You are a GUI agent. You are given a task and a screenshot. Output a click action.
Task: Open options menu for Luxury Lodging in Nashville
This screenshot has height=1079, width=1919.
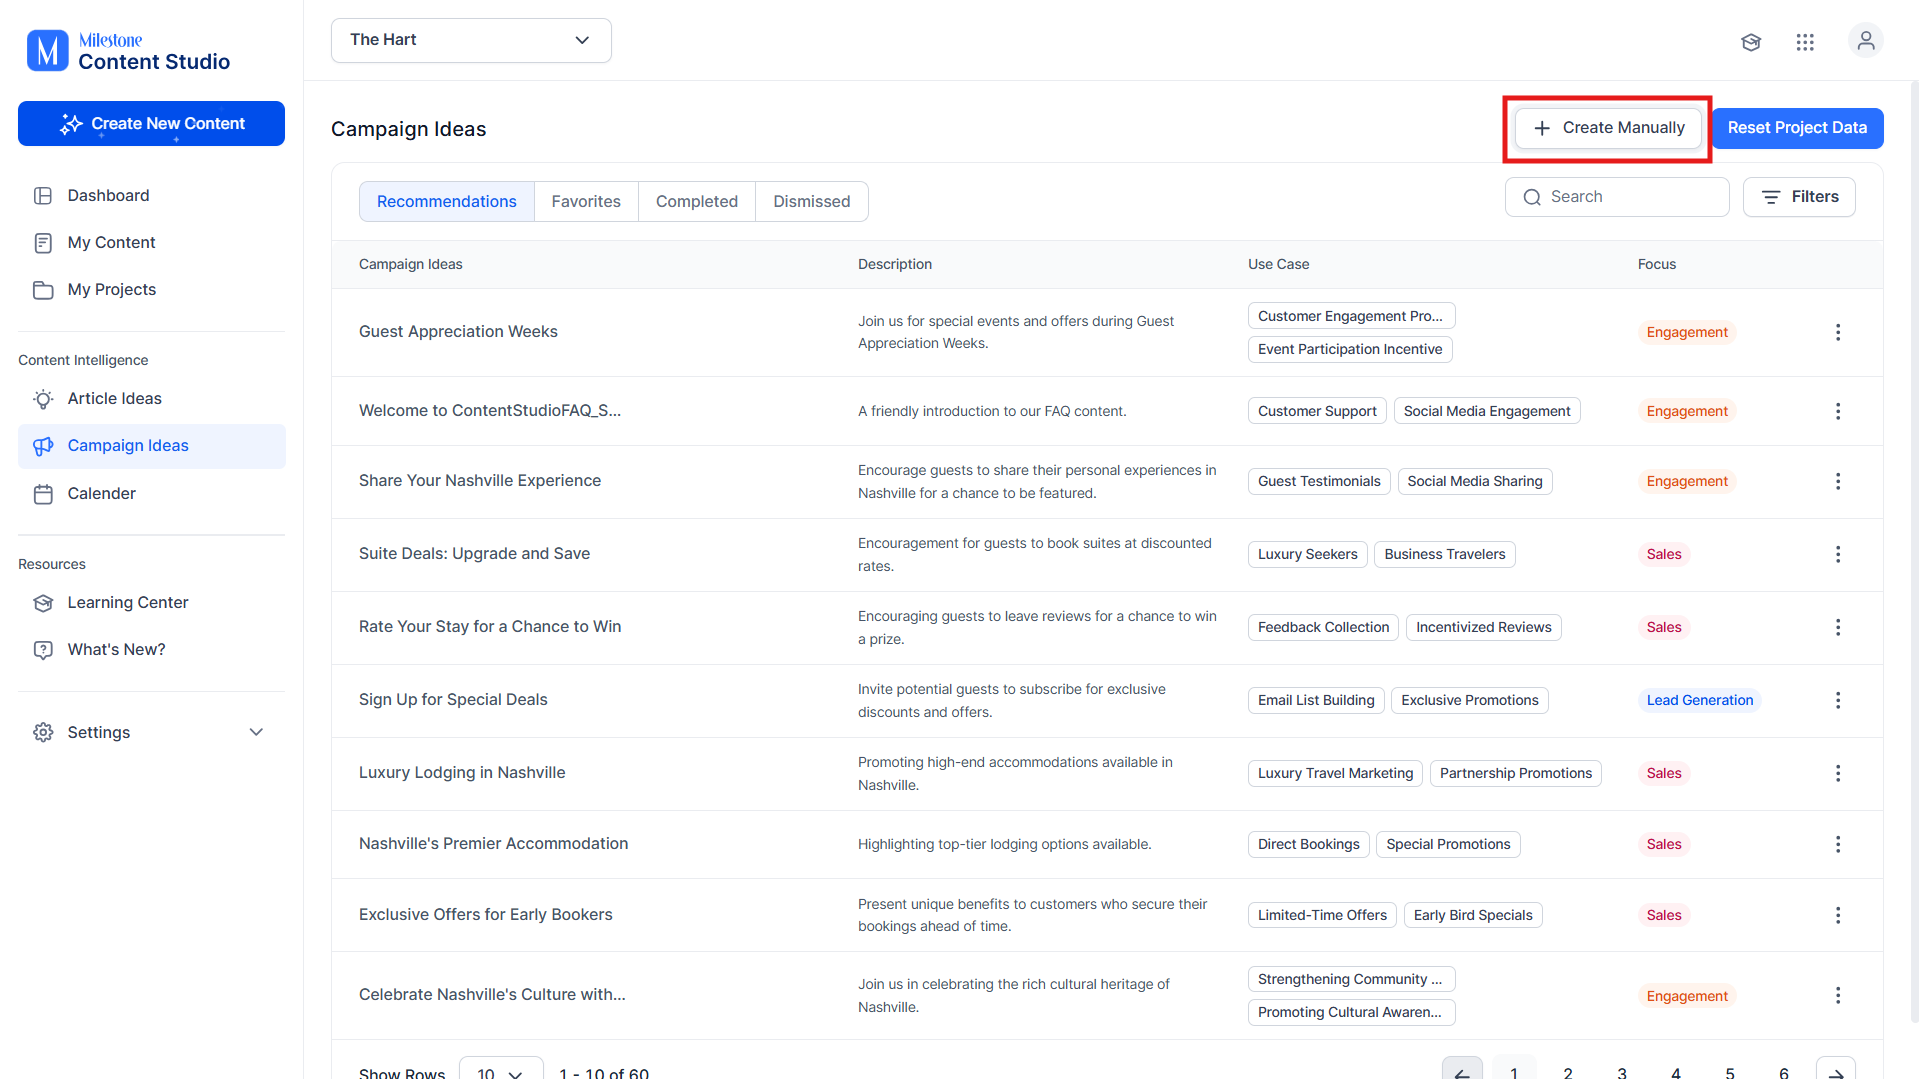[1838, 773]
